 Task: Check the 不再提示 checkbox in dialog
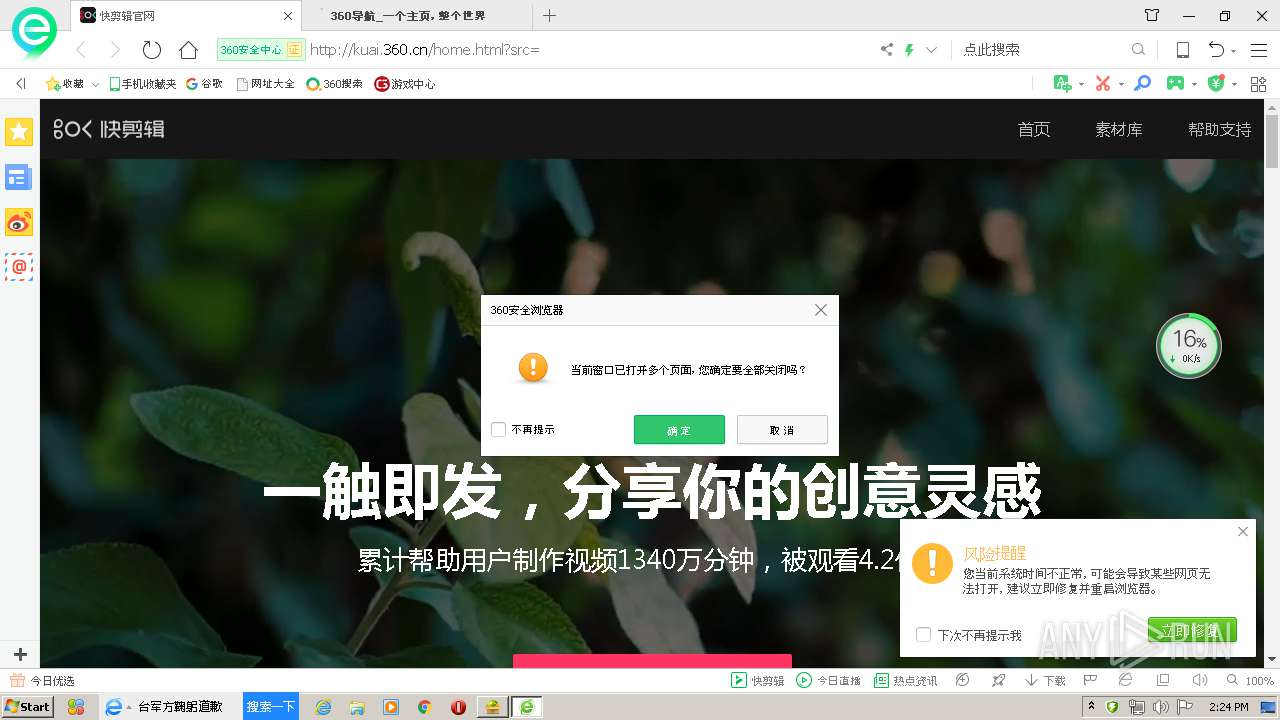pyautogui.click(x=498, y=430)
